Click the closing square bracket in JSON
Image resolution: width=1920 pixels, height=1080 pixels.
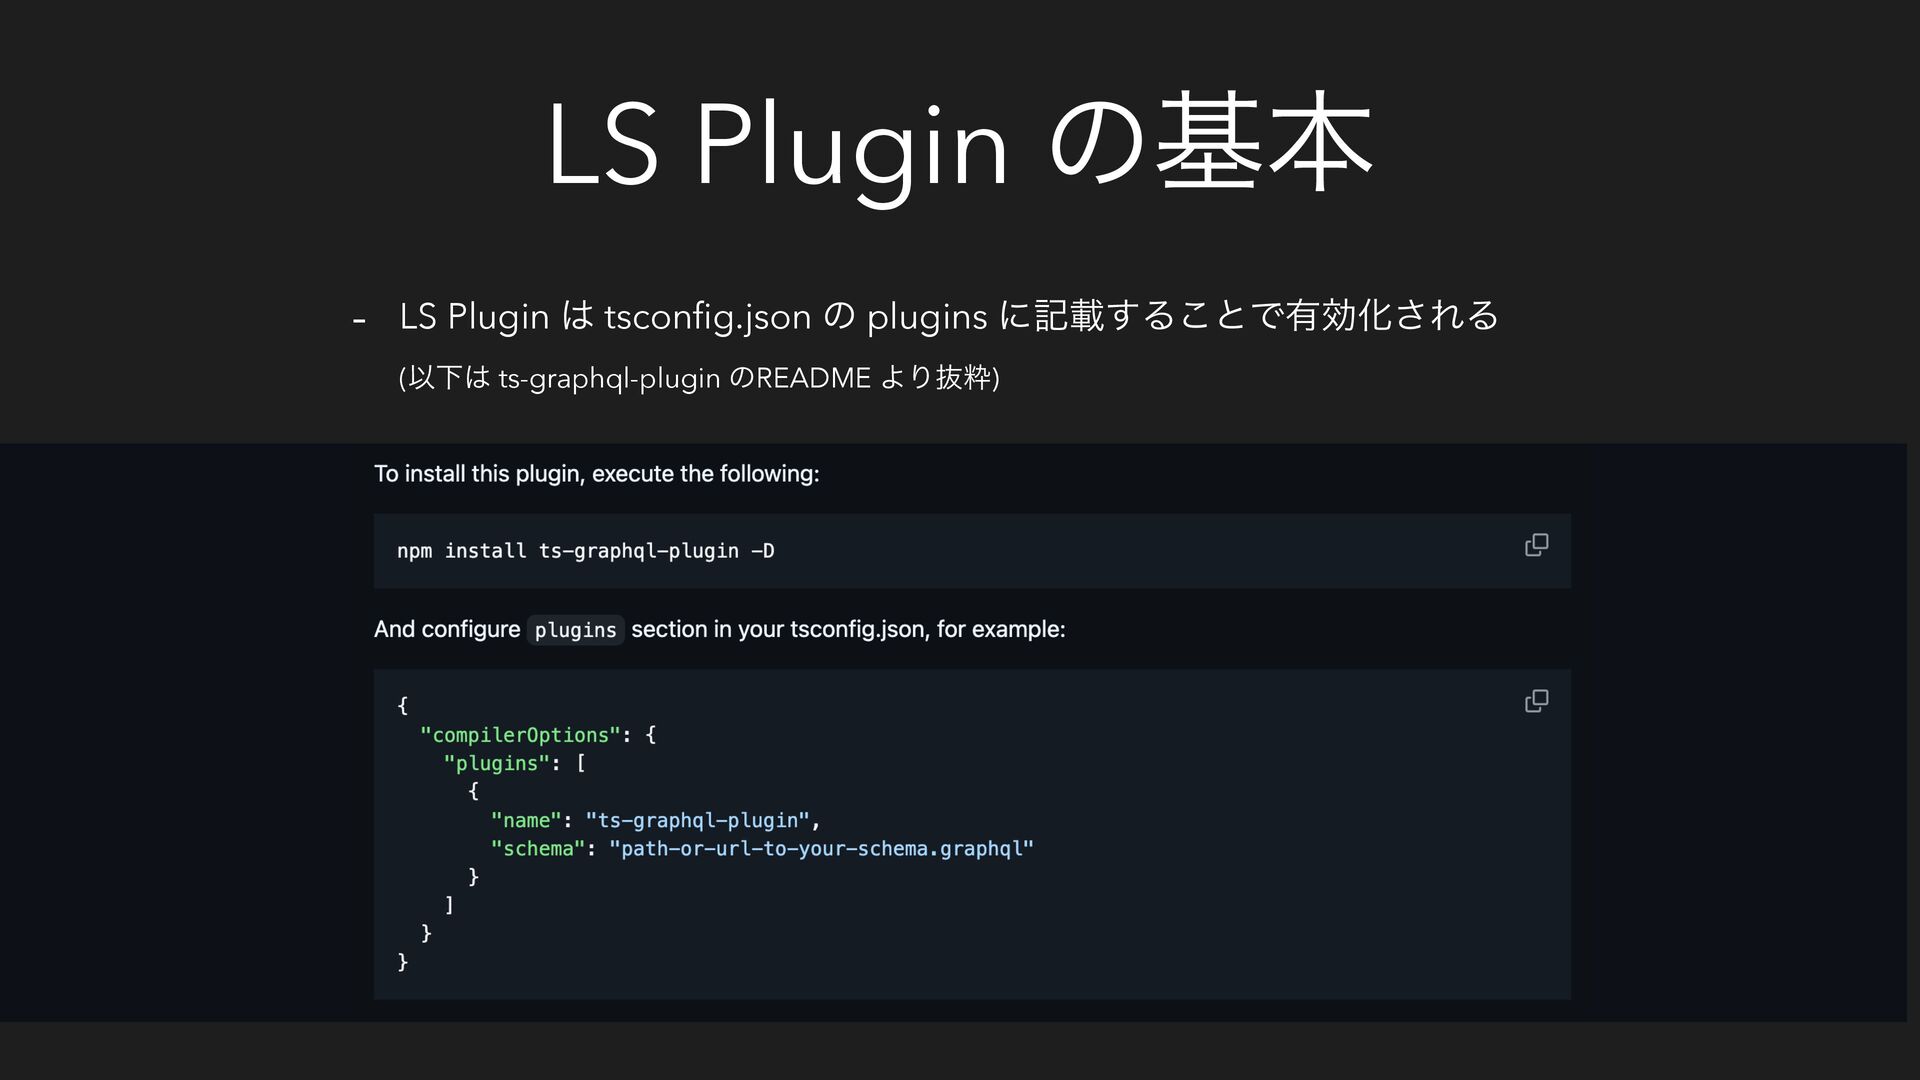(449, 904)
